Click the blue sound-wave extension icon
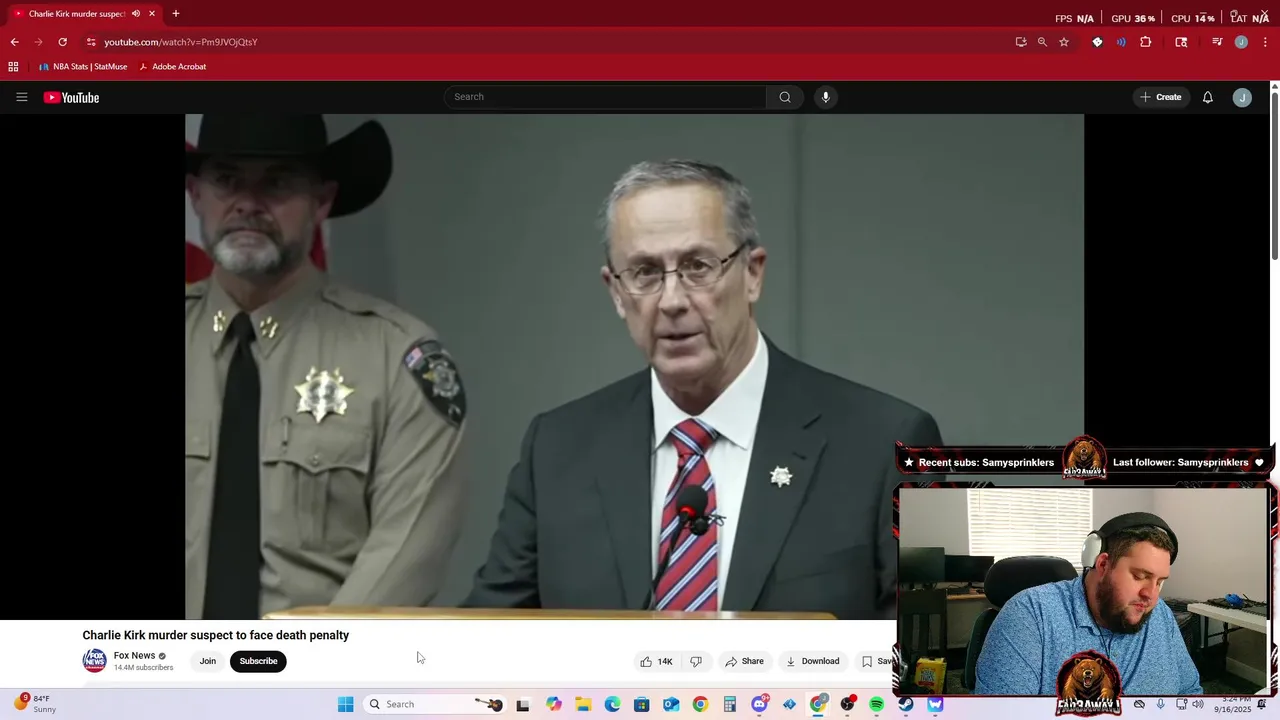This screenshot has width=1280, height=720. [1121, 42]
